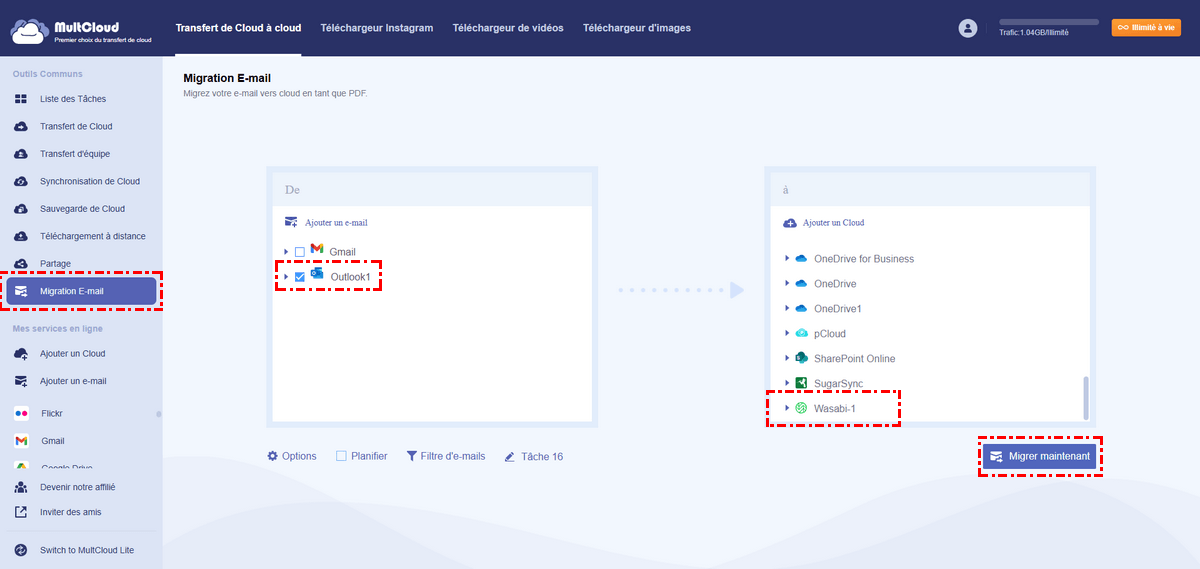This screenshot has width=1200, height=569.
Task: Open the Transfert de Cloud à cloud tab
Action: [x=238, y=28]
